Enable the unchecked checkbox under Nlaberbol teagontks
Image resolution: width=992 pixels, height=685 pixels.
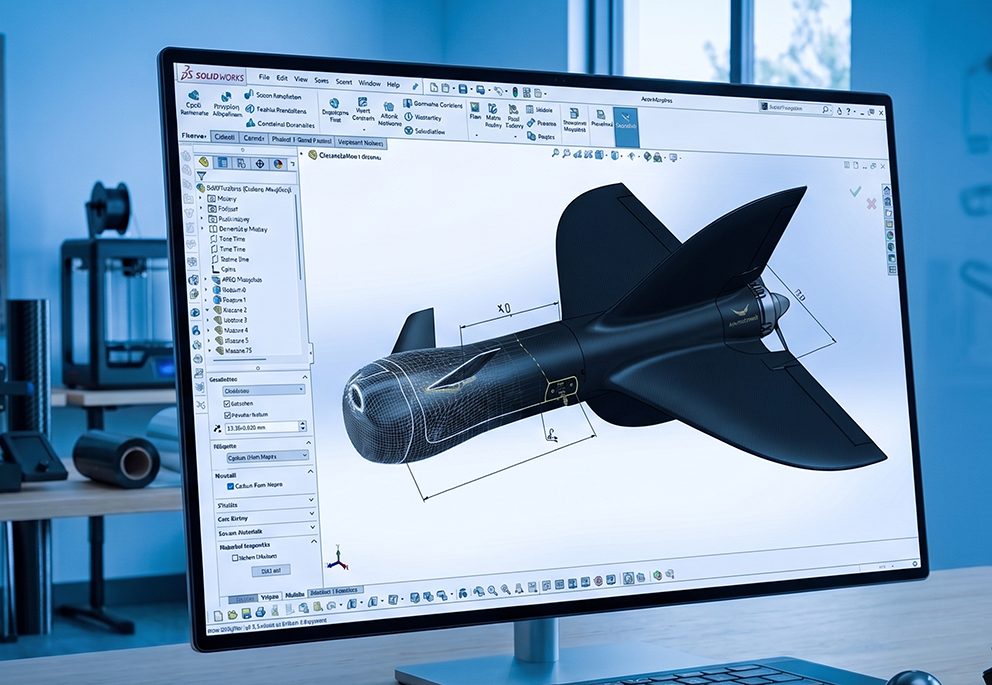pos(235,558)
